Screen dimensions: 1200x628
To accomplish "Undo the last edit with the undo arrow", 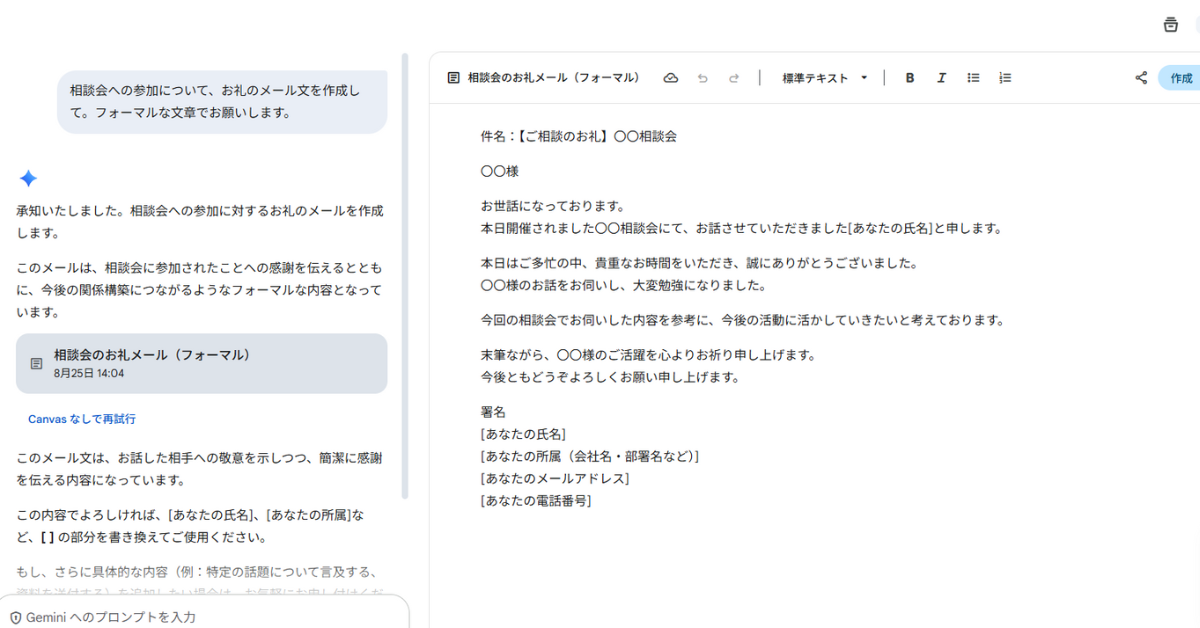I will 703,77.
